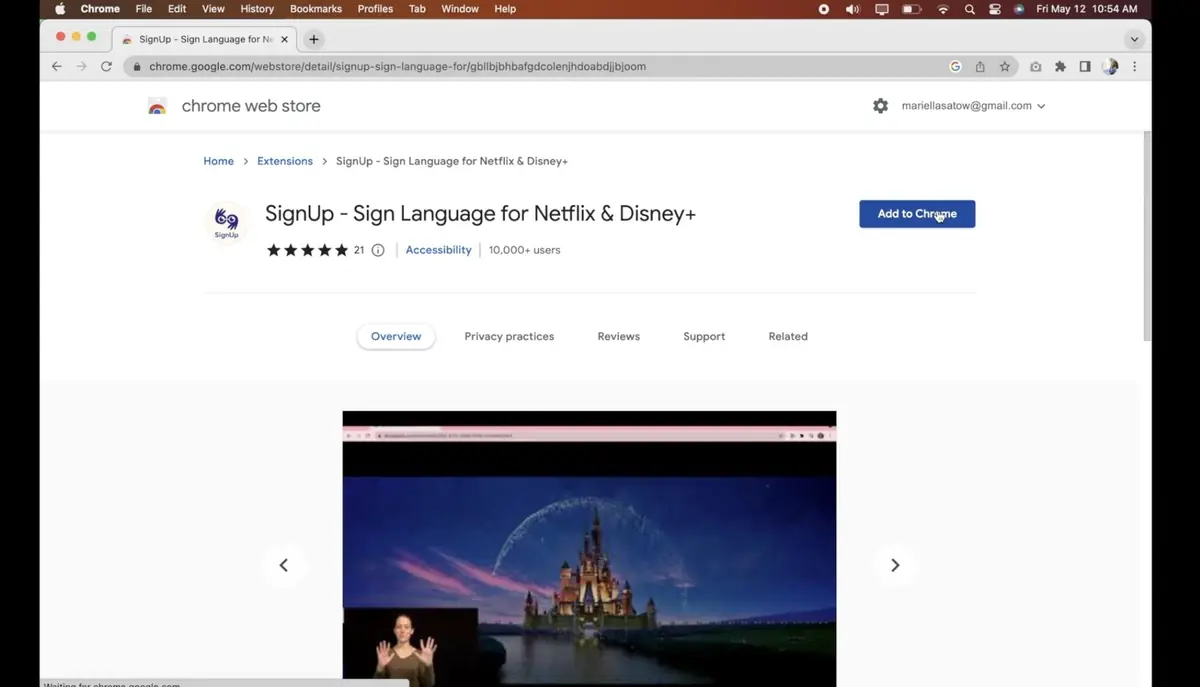Image resolution: width=1200 pixels, height=687 pixels.
Task: Go to the Support tab
Action: pyautogui.click(x=704, y=337)
